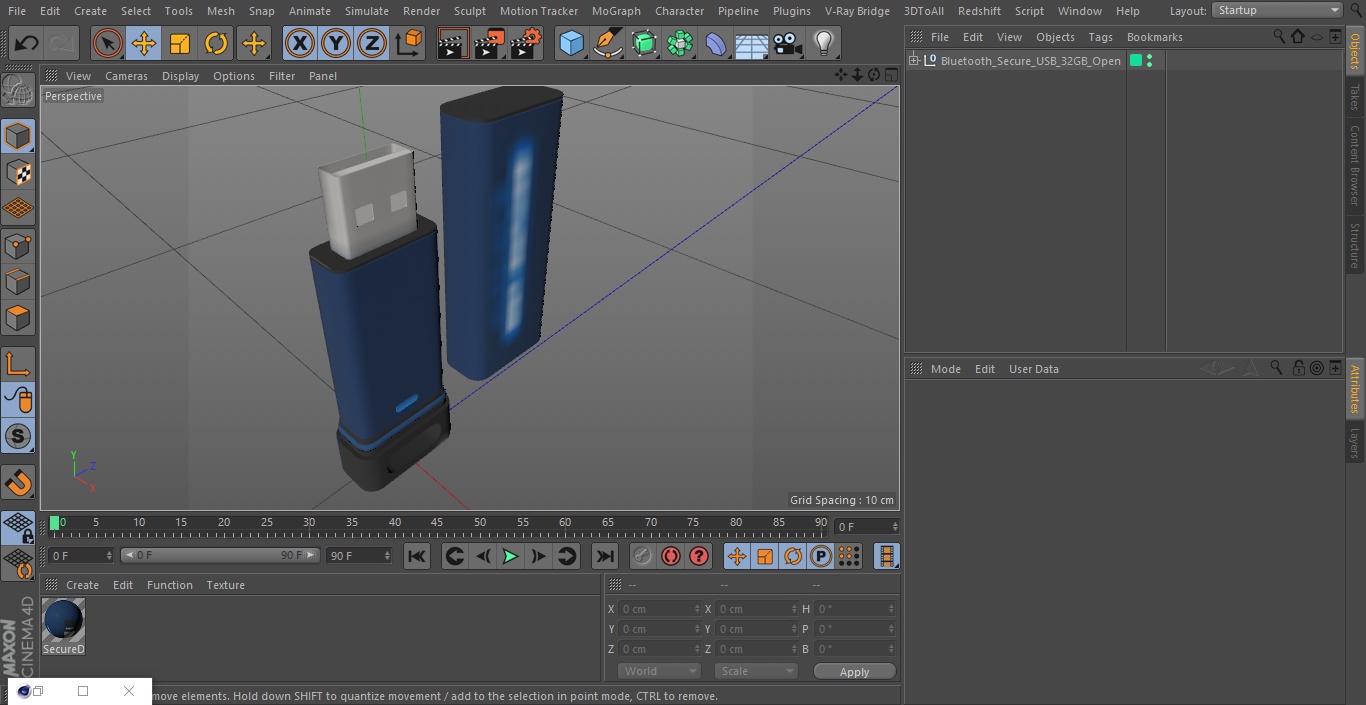Viewport: 1366px width, 705px height.
Task: Switch to Edges mode
Action: (x=18, y=281)
